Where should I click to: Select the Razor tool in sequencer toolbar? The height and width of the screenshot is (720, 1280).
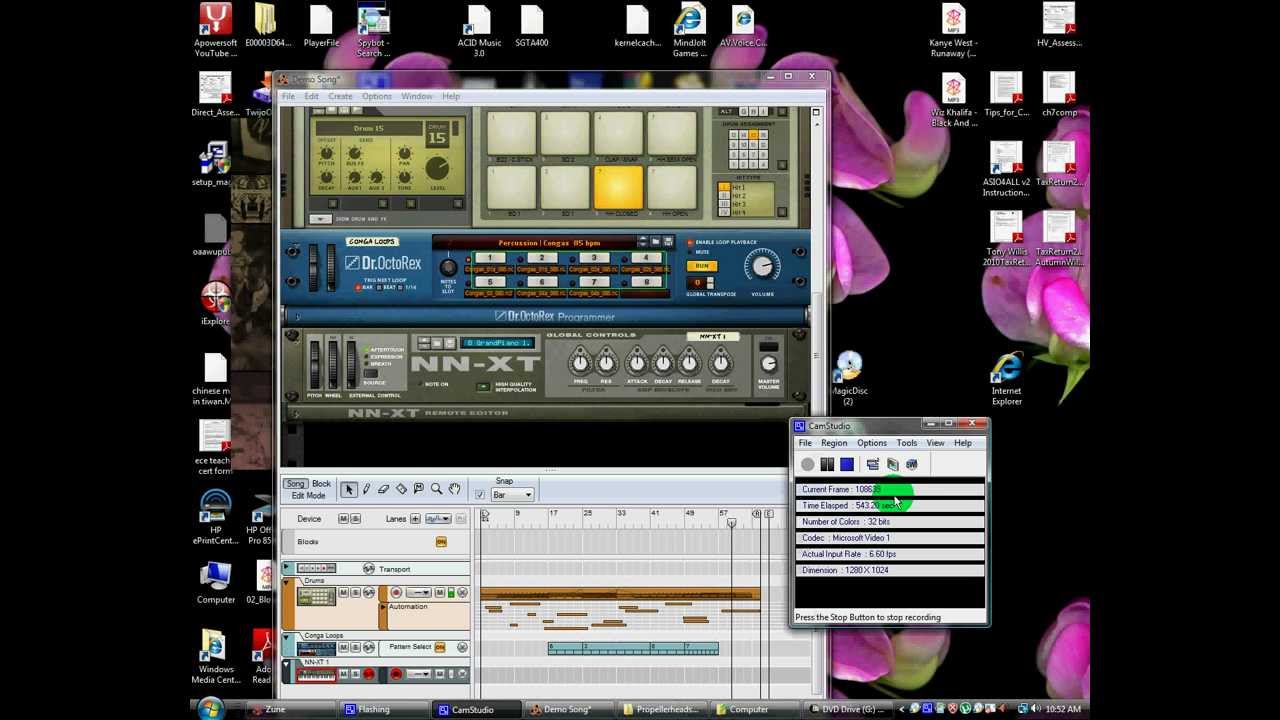[401, 489]
